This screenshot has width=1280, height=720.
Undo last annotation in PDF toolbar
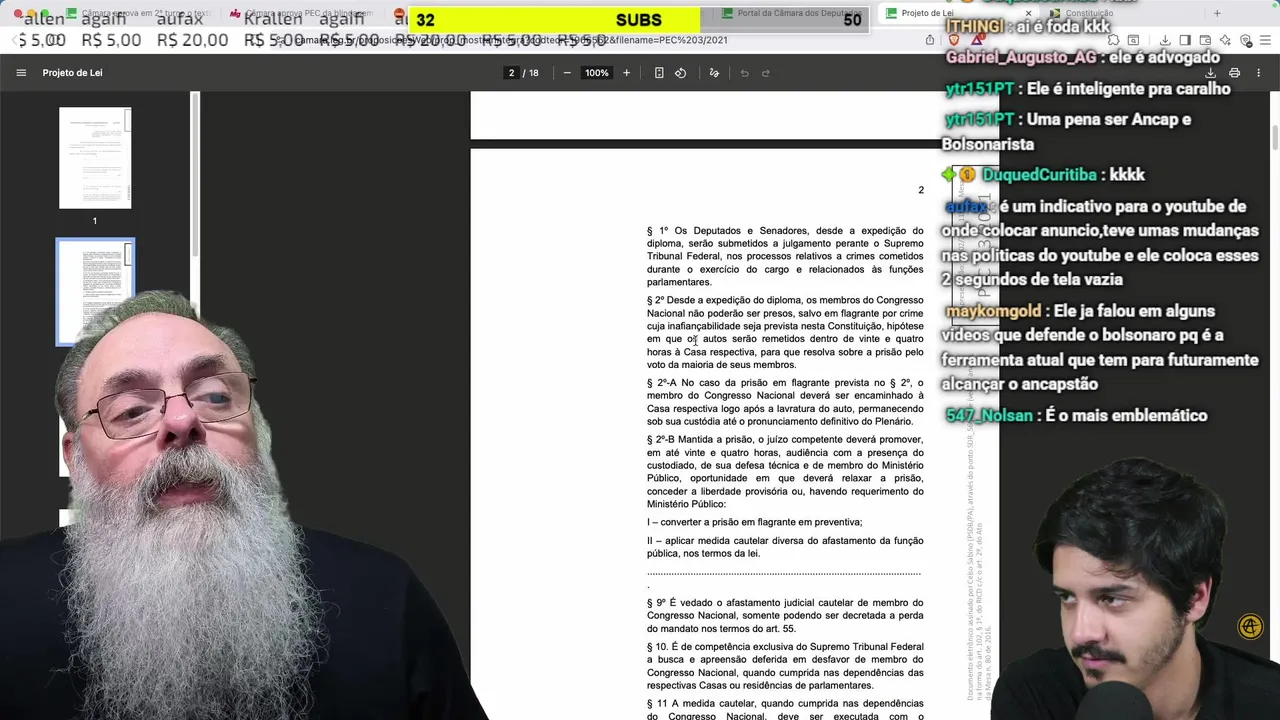coord(744,73)
